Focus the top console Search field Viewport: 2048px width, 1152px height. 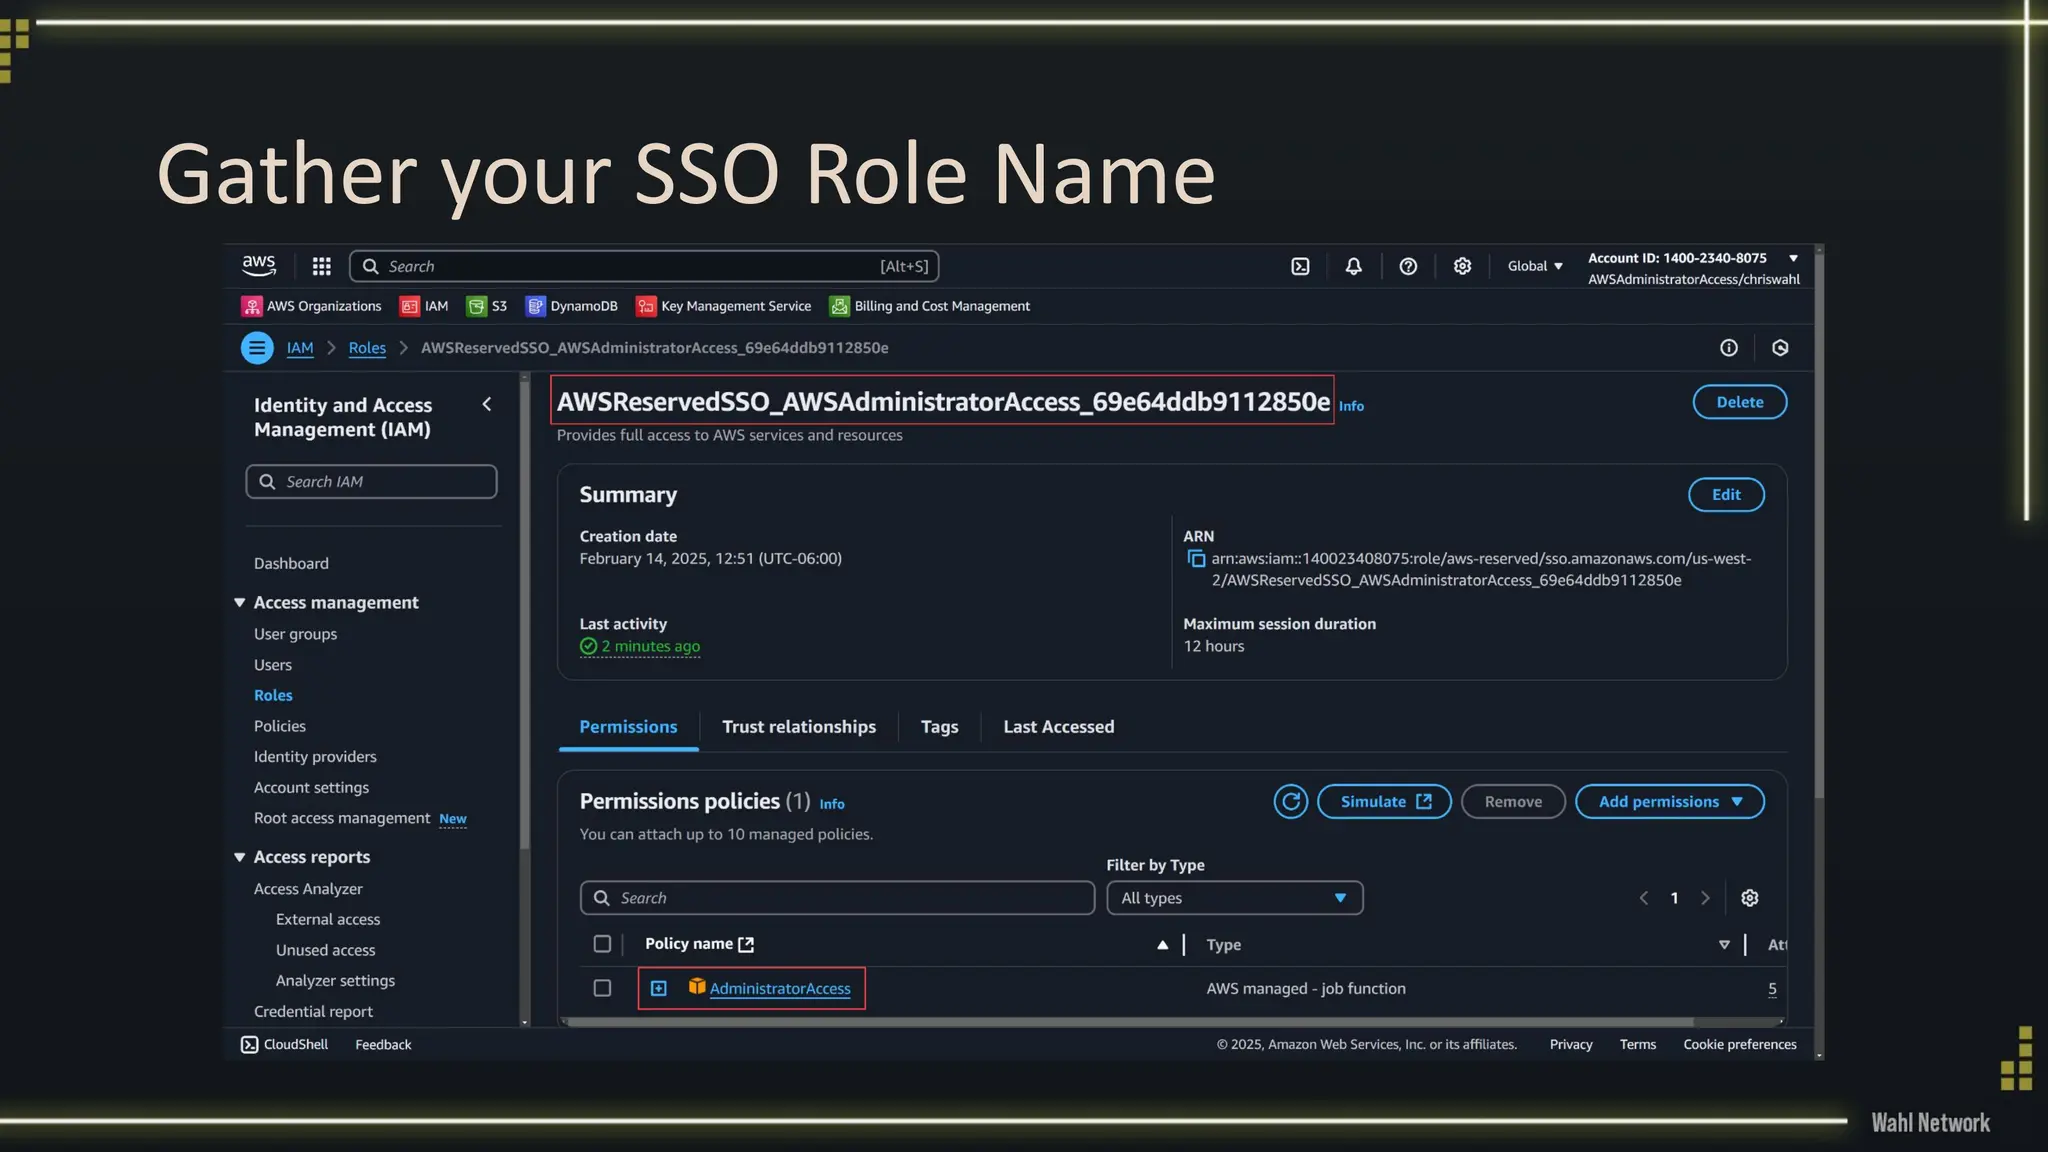coord(644,266)
